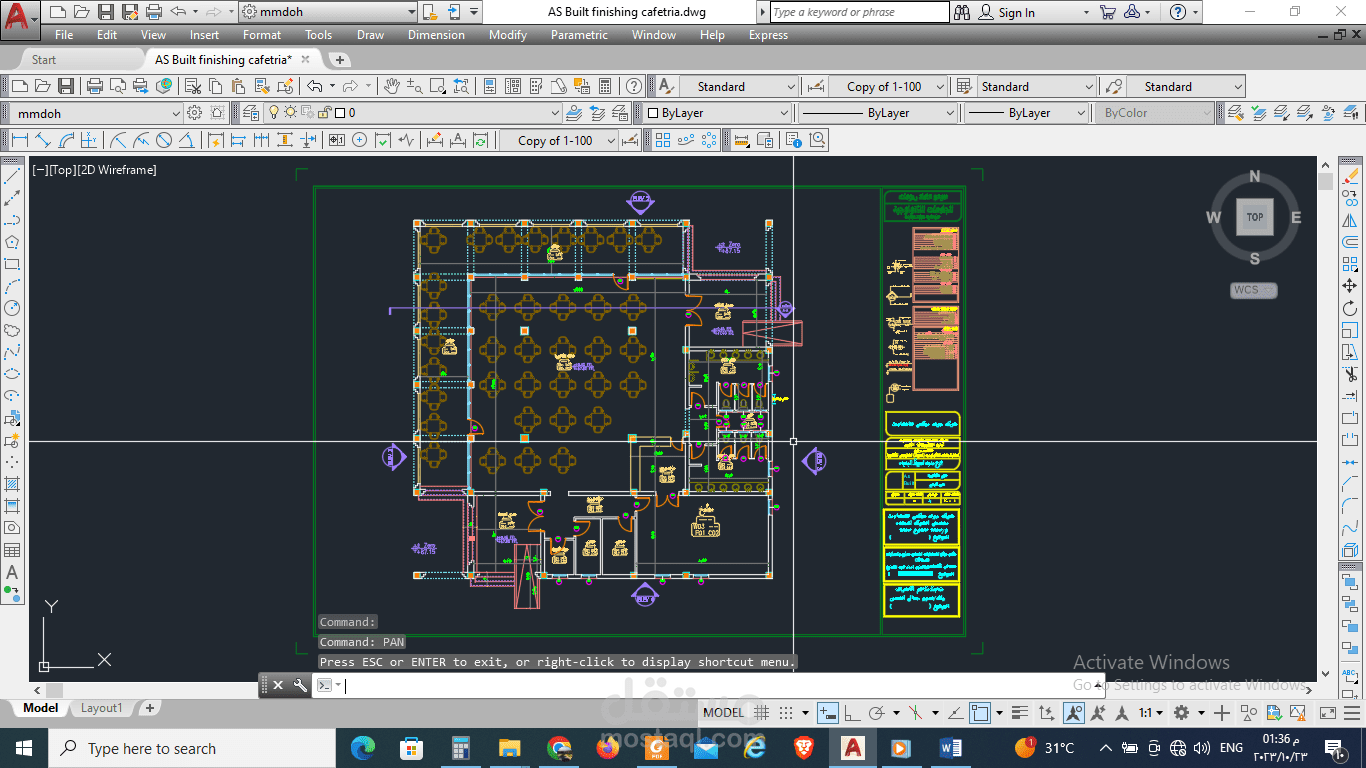Screen dimensions: 1366x768
Task: Open the Parametric menu
Action: click(x=579, y=34)
